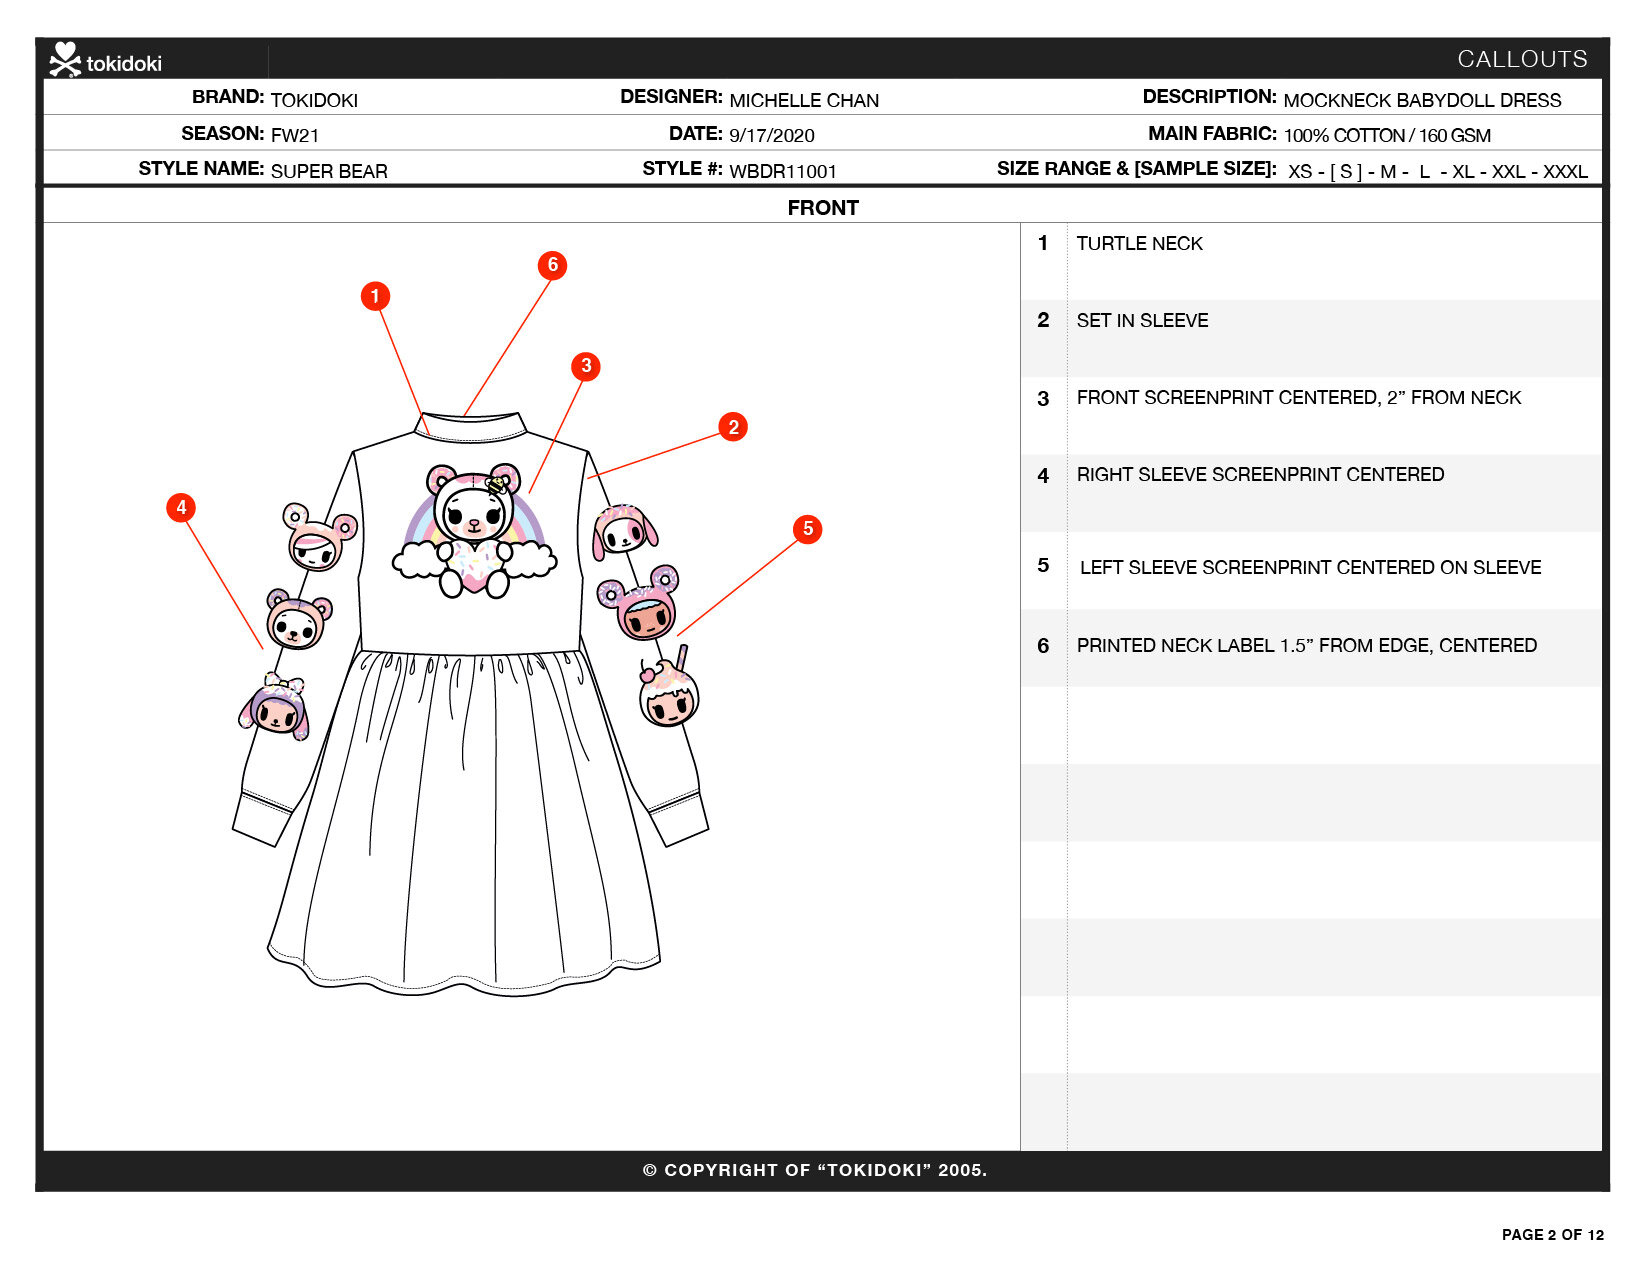
Task: Click main fabric '100% COTTON / 160 GSM'
Action: coord(1387,135)
